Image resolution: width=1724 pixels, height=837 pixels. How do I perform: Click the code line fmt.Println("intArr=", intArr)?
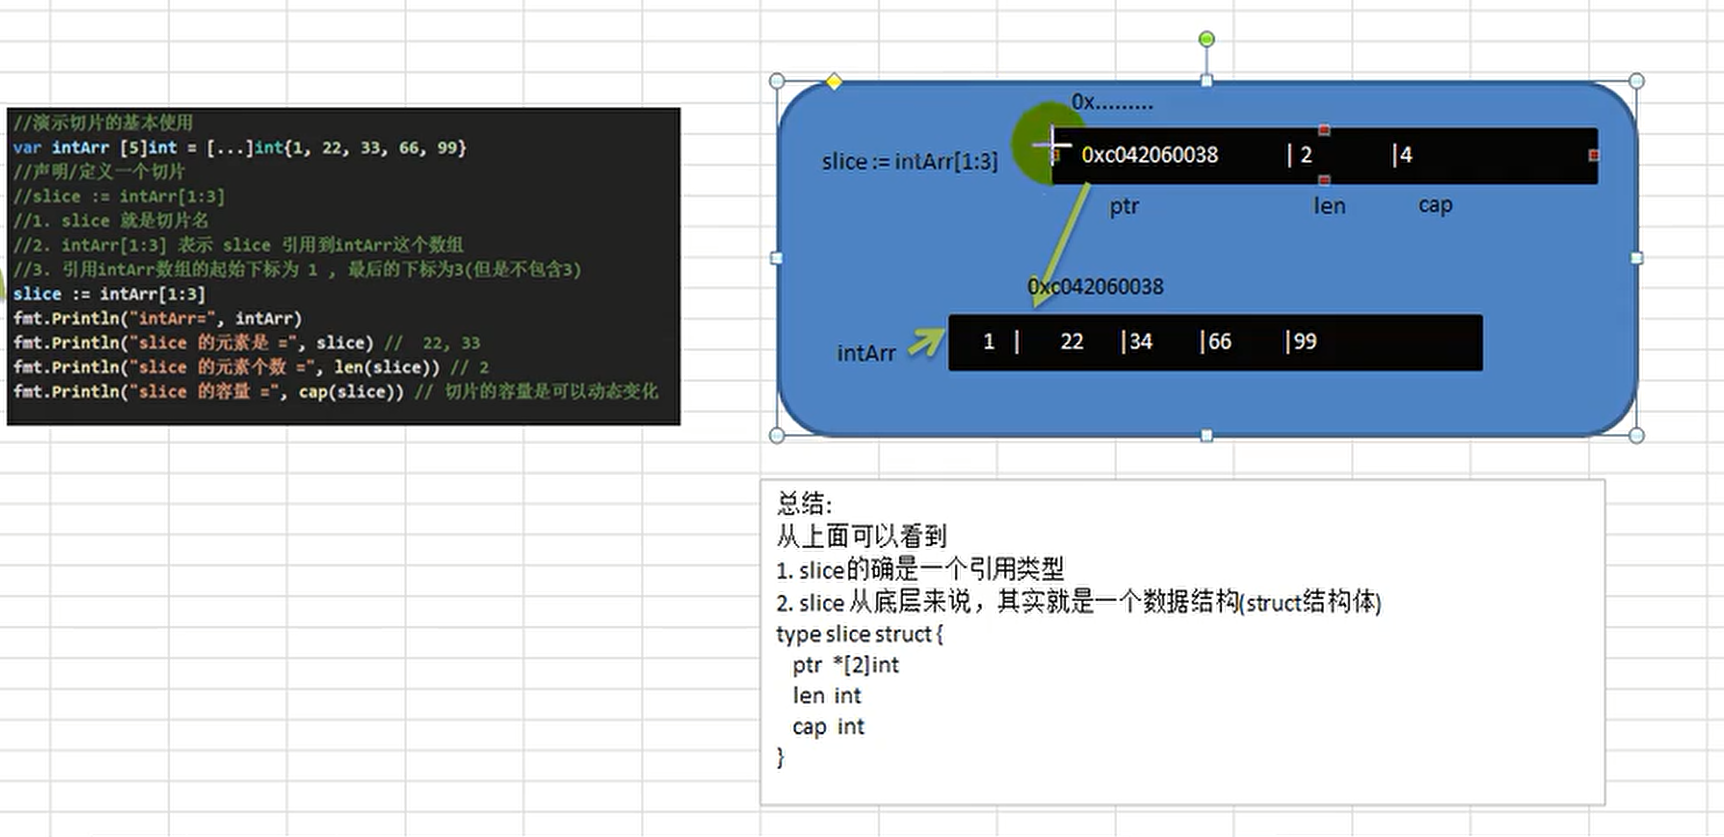tap(158, 319)
